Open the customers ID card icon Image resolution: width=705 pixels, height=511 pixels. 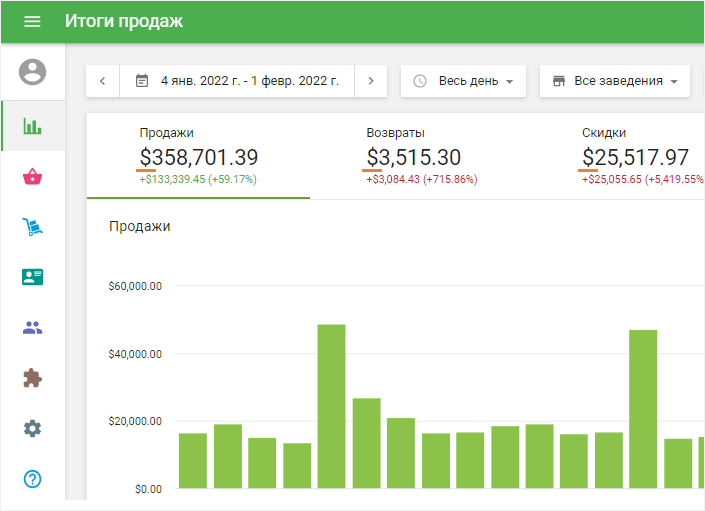click(33, 277)
